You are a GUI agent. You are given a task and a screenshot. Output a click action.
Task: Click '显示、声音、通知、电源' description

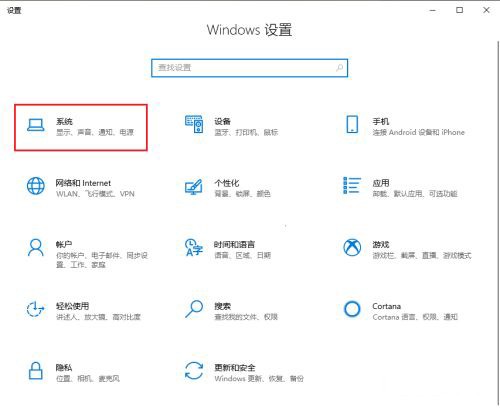95,132
